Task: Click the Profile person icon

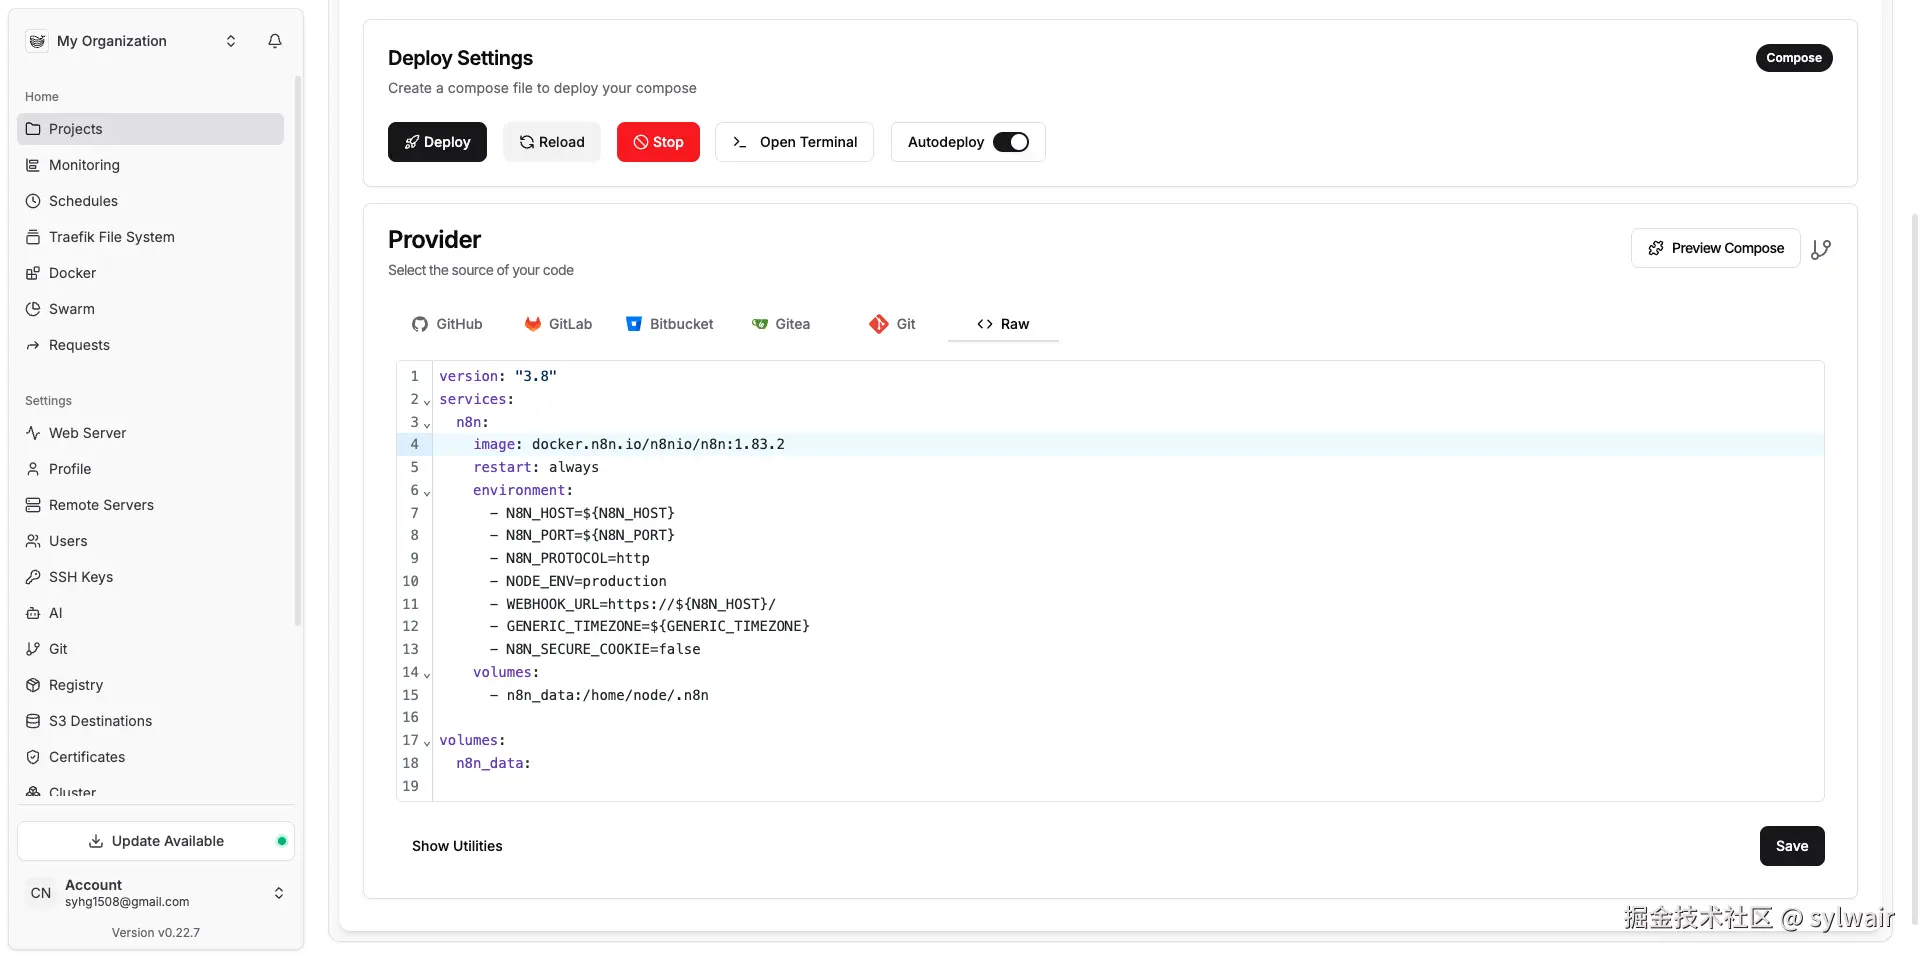Action: click(33, 469)
